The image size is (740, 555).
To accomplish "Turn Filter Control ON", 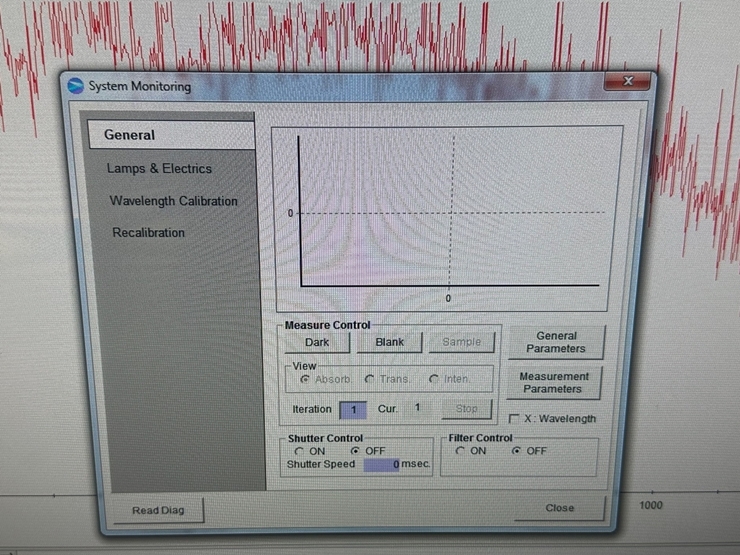I will pos(459,451).
